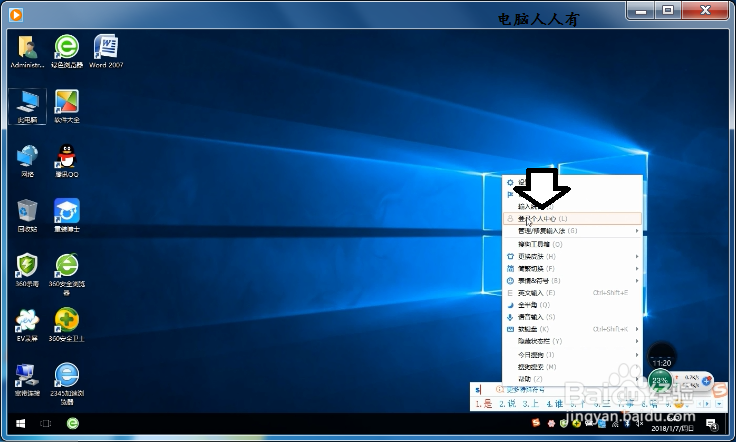Toggle 英文输入 (E) English input mode
The height and width of the screenshot is (442, 736).
pos(572,293)
